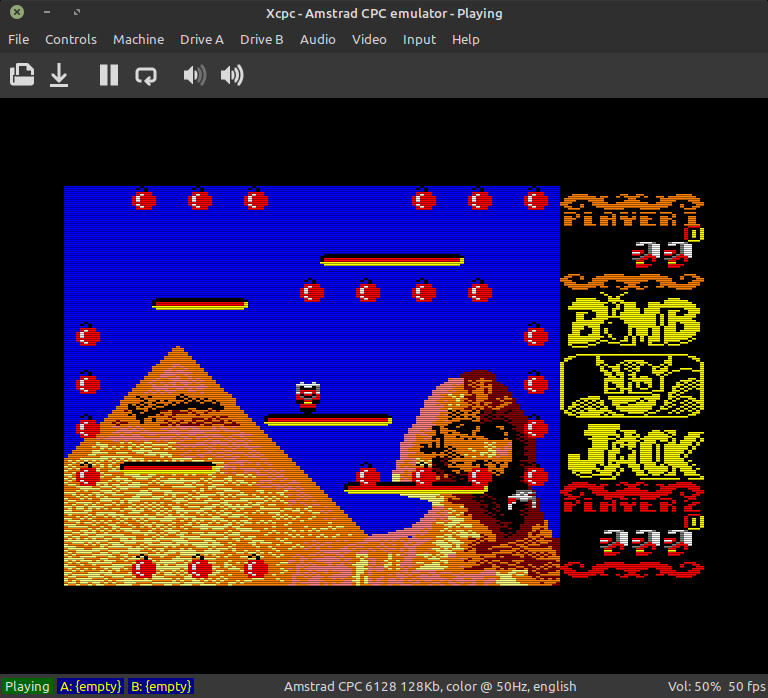Open the File menu
The image size is (768, 698).
click(19, 39)
